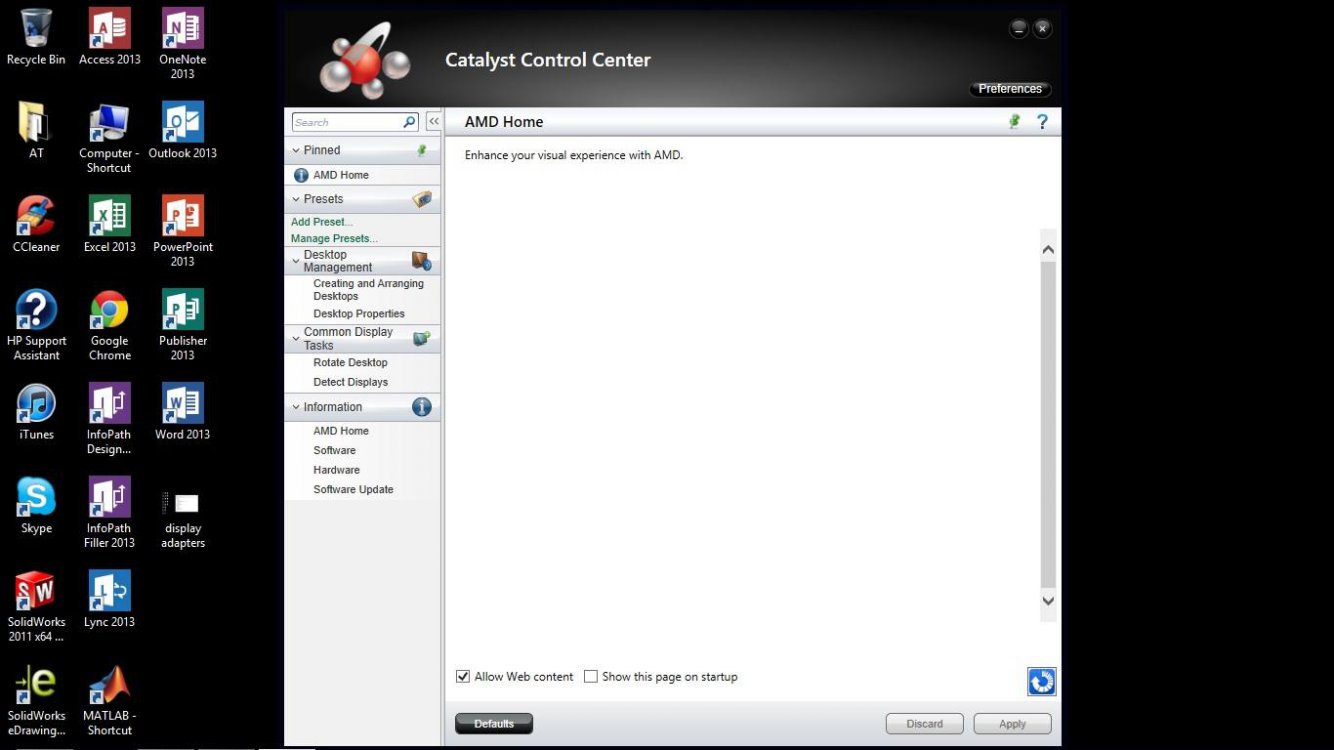Image resolution: width=1334 pixels, height=750 pixels.
Task: Open Desktop Properties page
Action: (x=358, y=314)
